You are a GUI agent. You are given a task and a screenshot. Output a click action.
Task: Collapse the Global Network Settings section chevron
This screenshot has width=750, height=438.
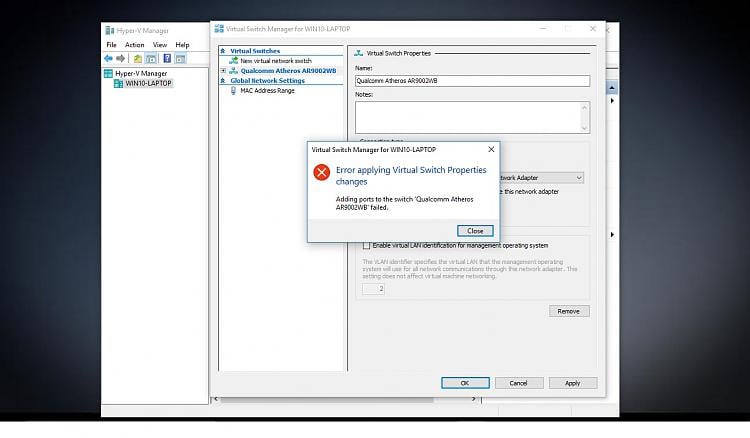click(222, 80)
